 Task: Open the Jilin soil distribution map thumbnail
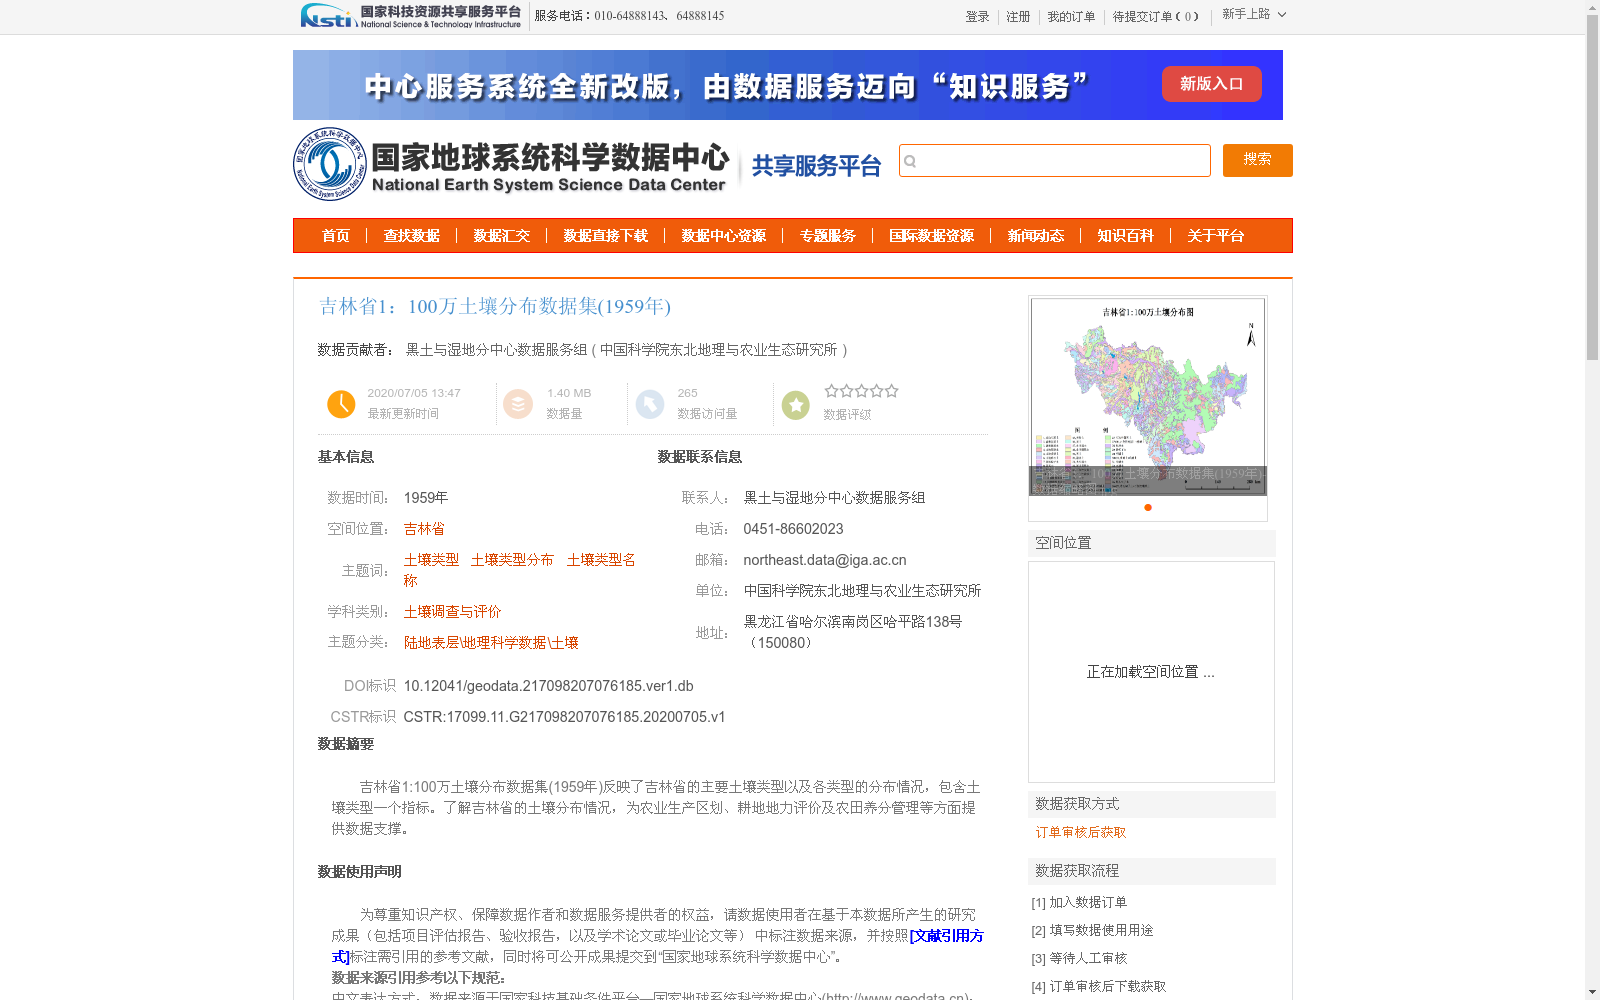[x=1148, y=397]
